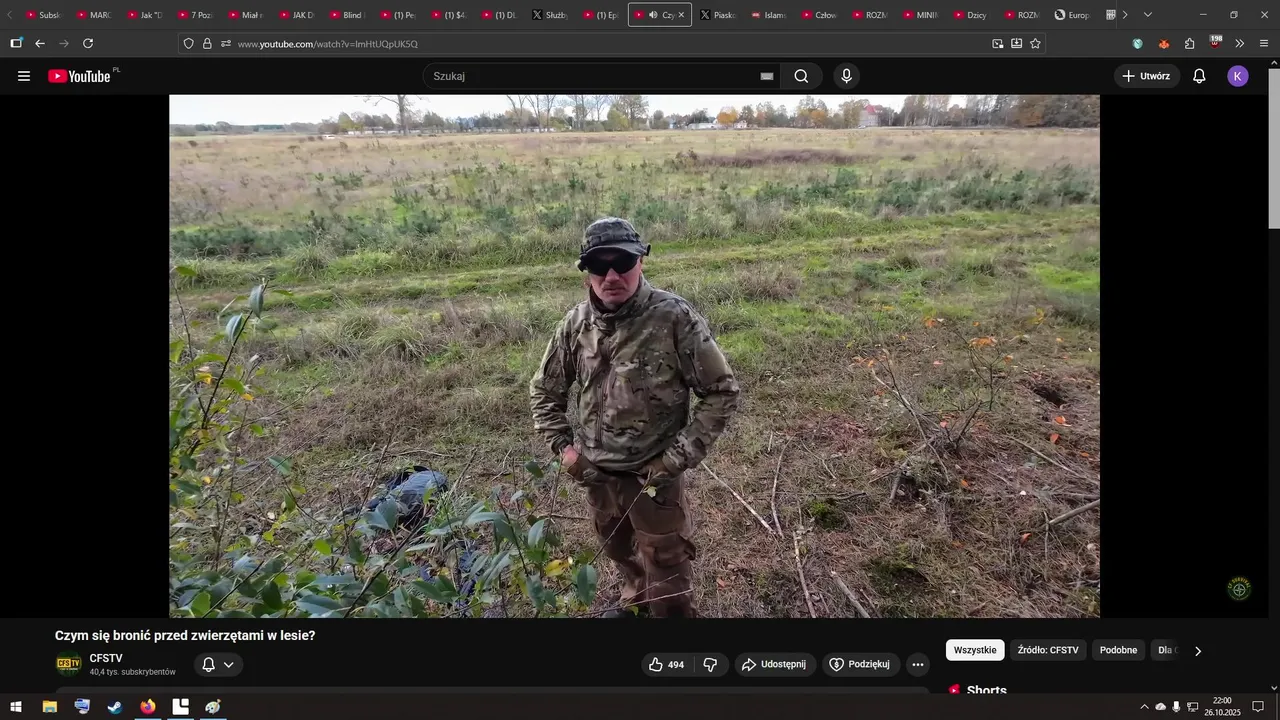The image size is (1280, 720).
Task: Click the tray microphone icon
Action: [x=1176, y=707]
